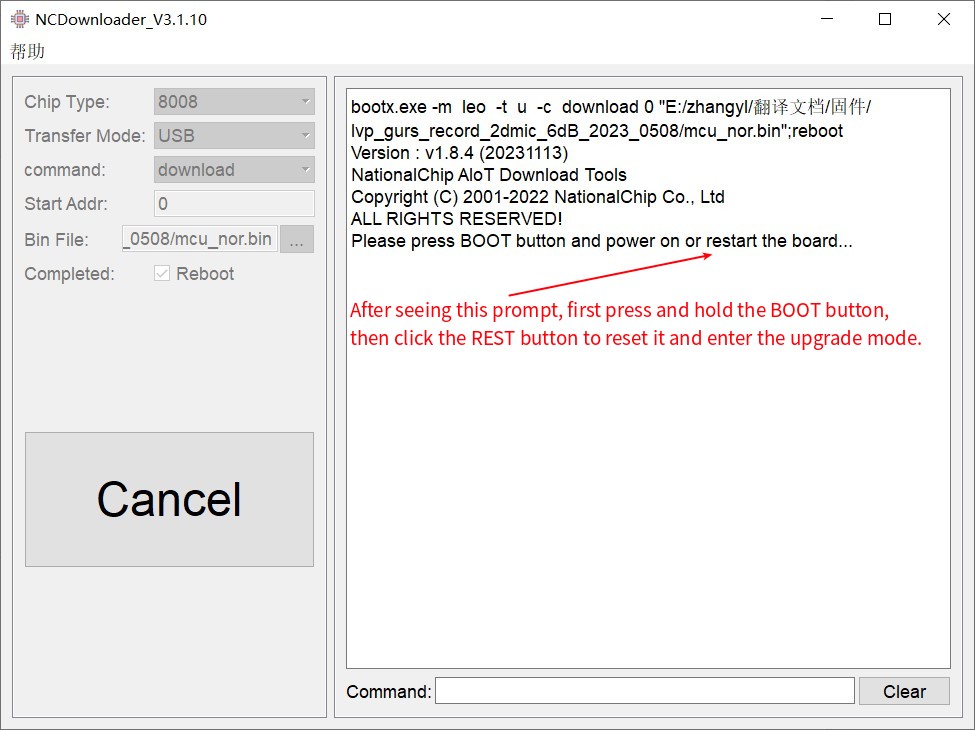Minimize the NCDownloader window
This screenshot has width=975, height=730.
pyautogui.click(x=827, y=19)
